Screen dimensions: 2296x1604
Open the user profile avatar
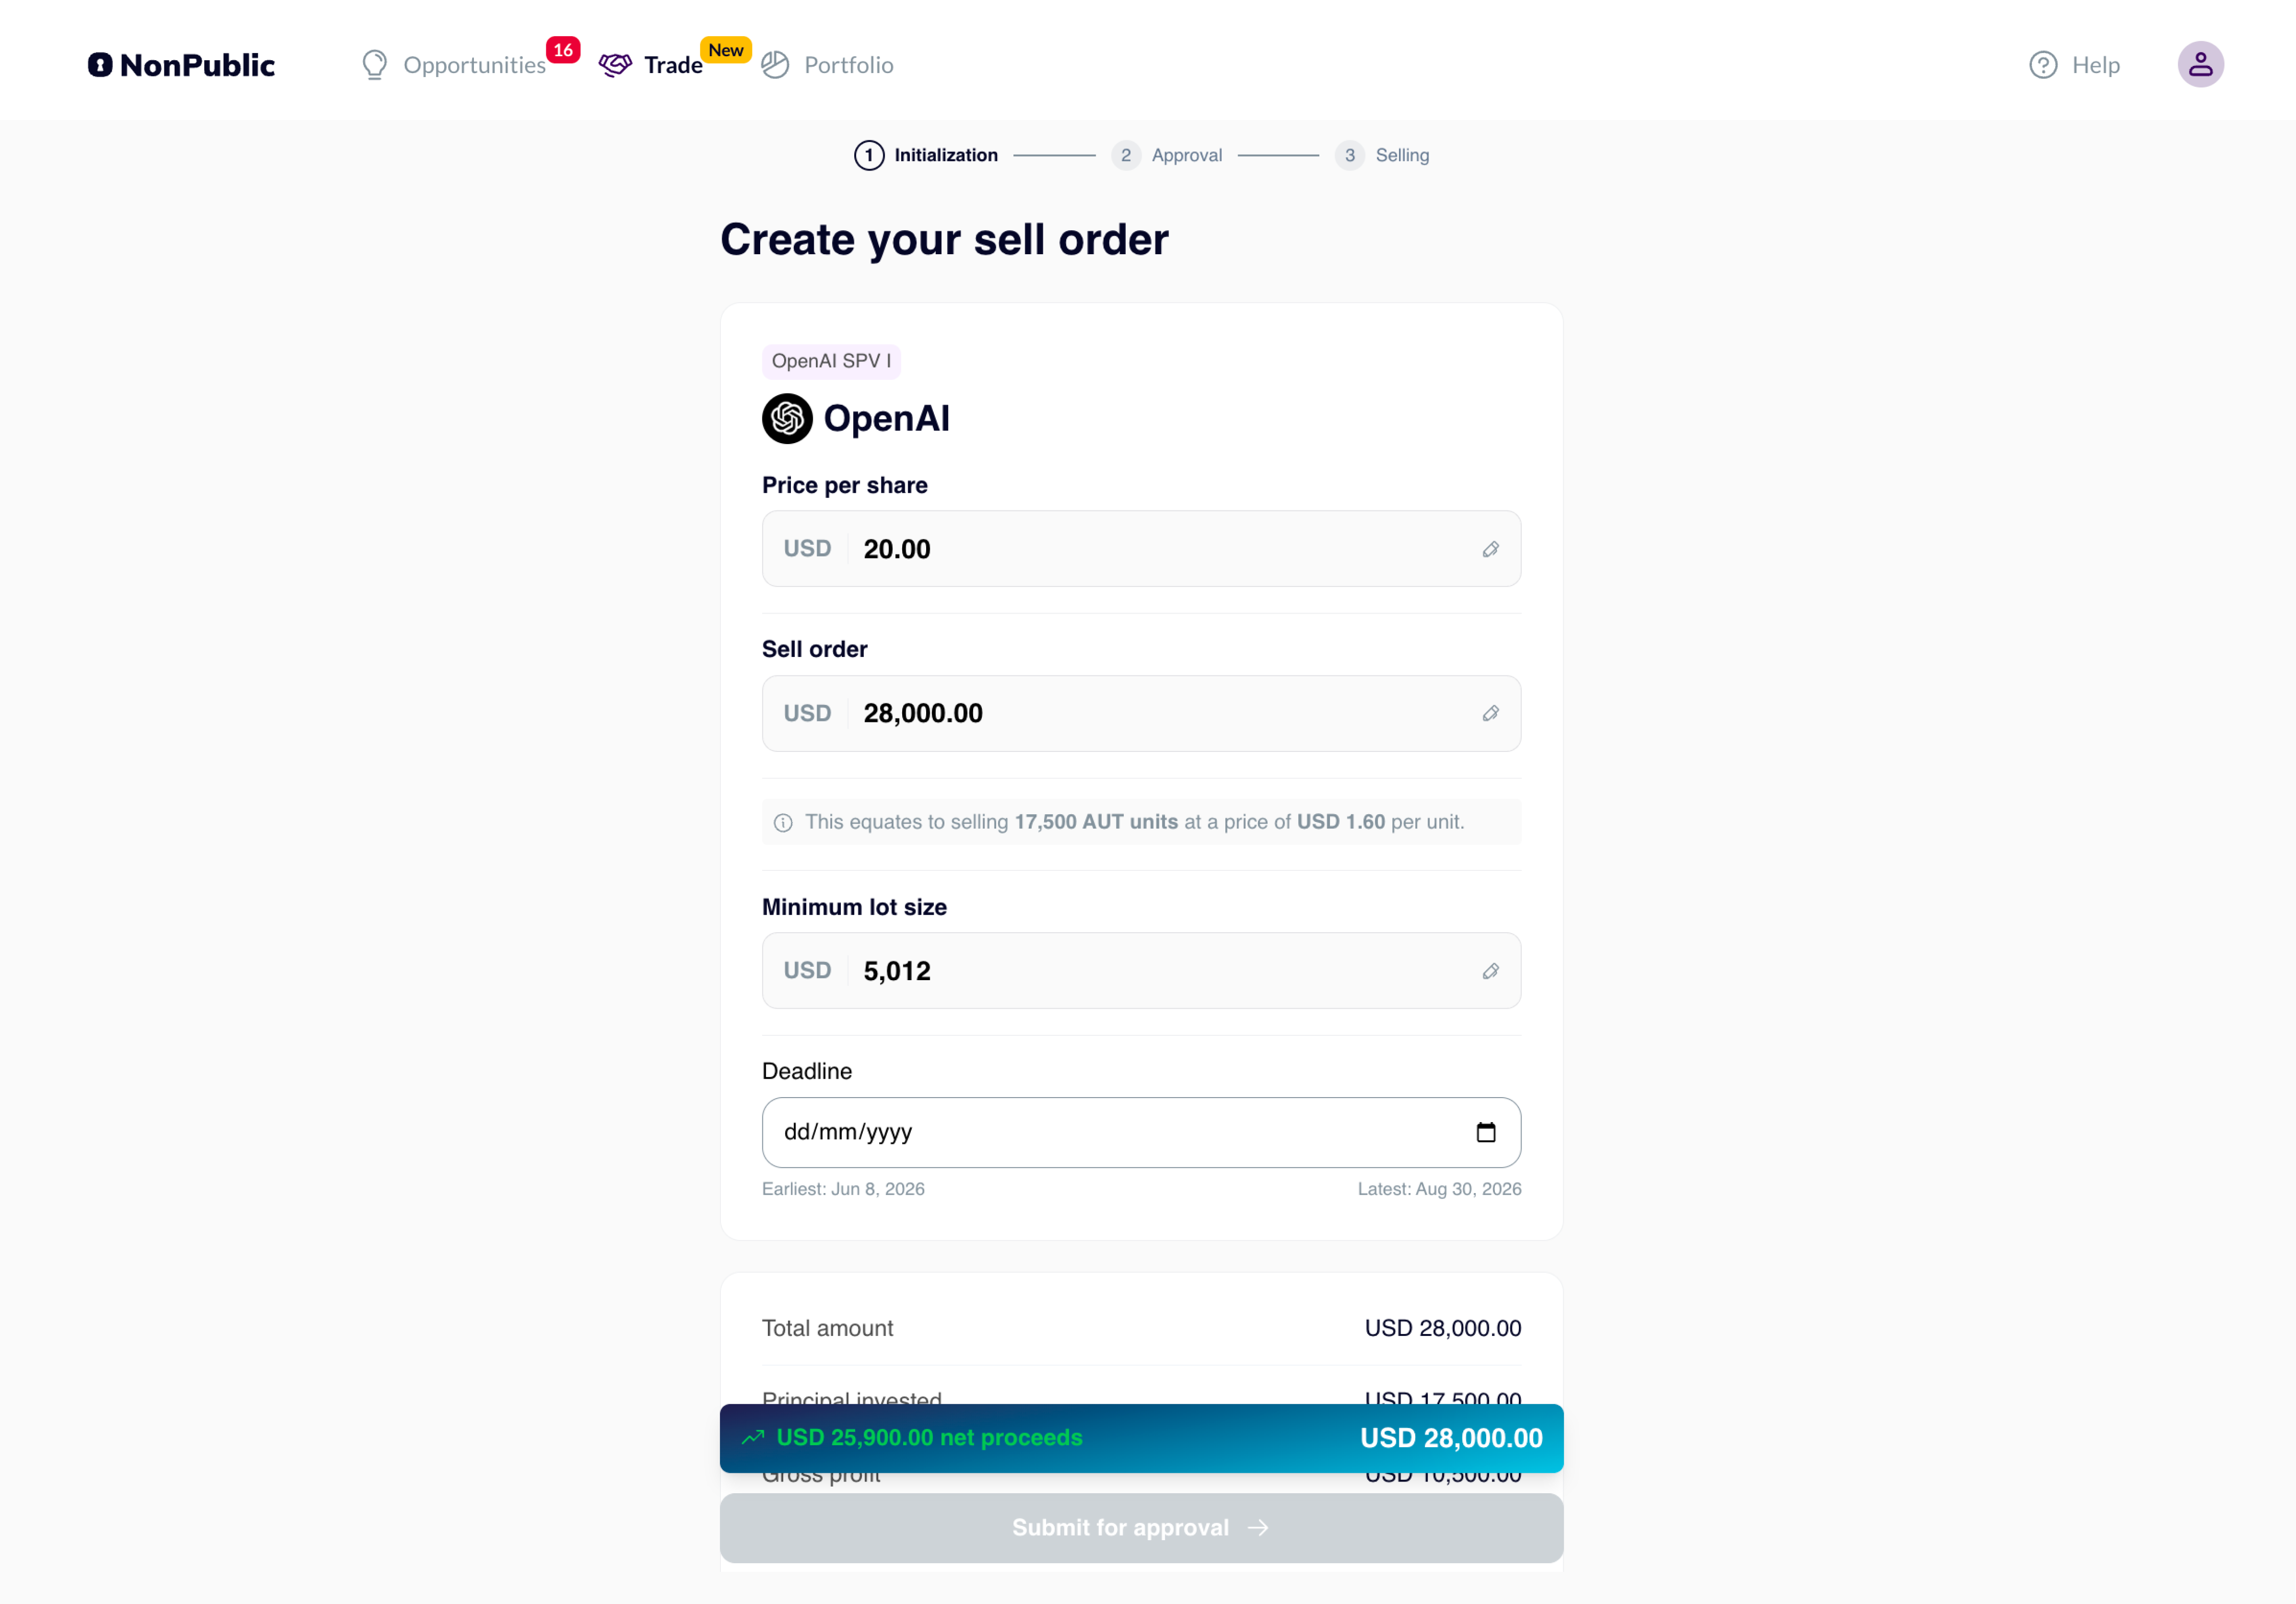pyautogui.click(x=2200, y=65)
